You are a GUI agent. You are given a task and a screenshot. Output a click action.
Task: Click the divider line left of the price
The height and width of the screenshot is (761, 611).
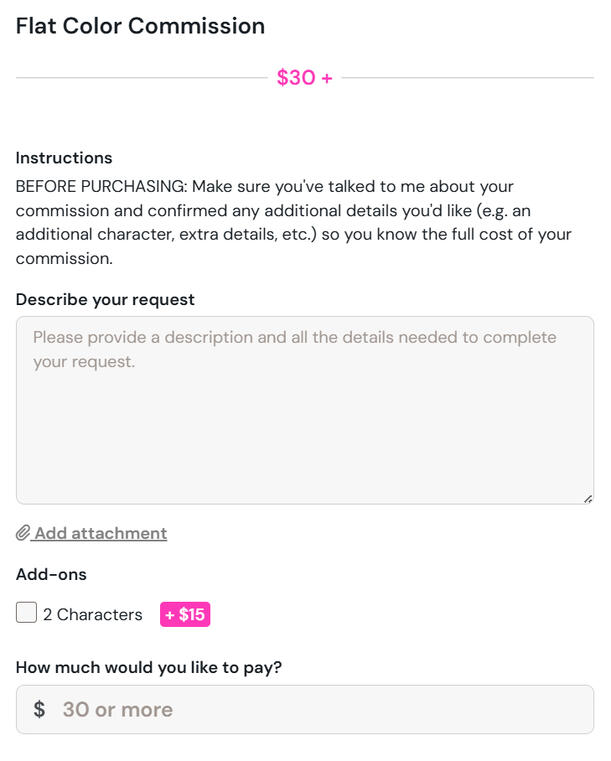[x=140, y=78]
